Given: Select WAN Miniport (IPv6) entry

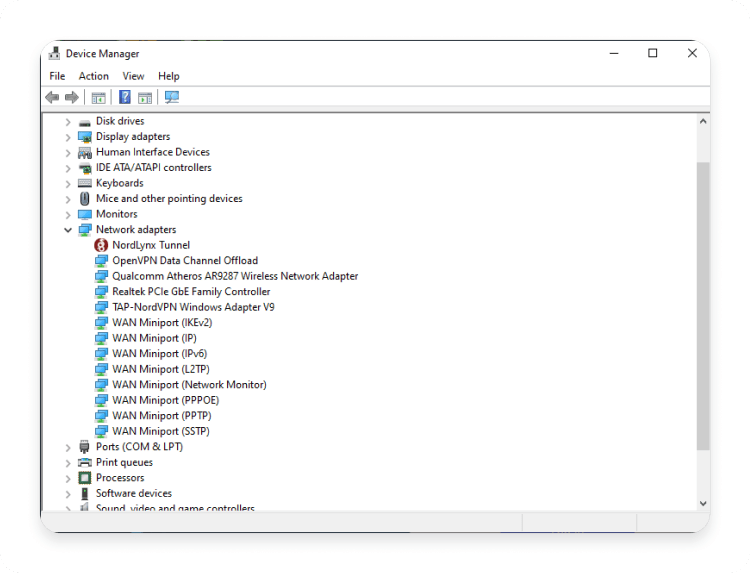Looking at the screenshot, I should 159,353.
